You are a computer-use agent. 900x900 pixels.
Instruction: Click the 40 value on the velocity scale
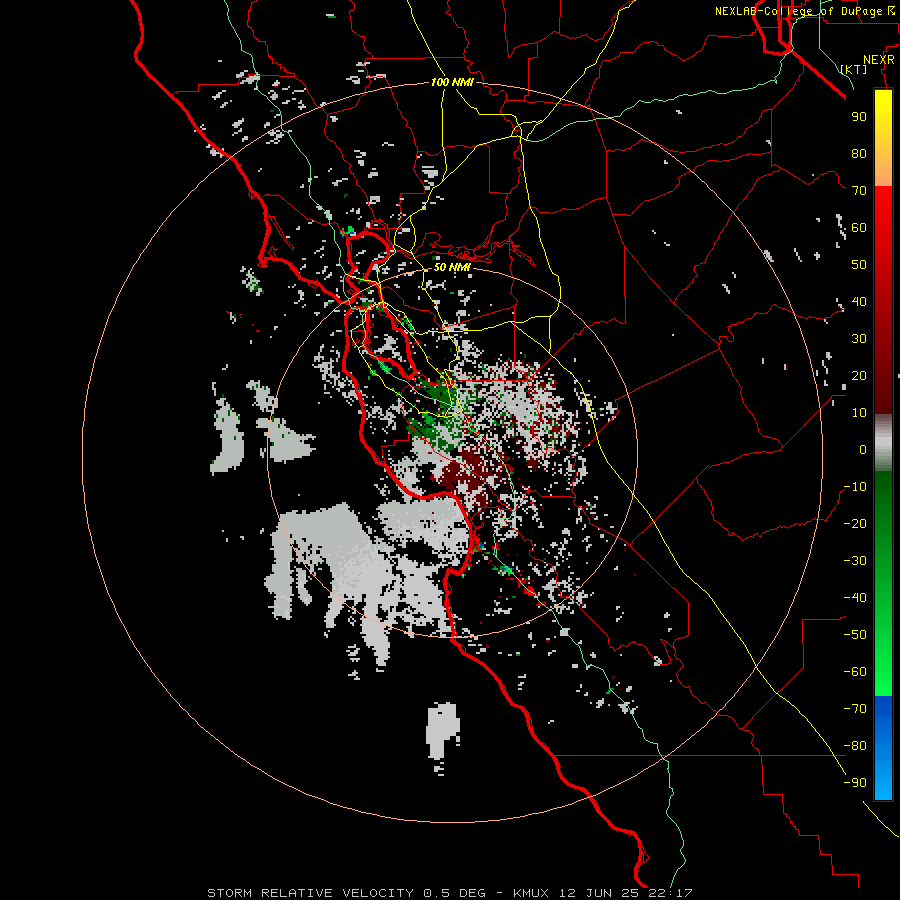click(x=859, y=302)
